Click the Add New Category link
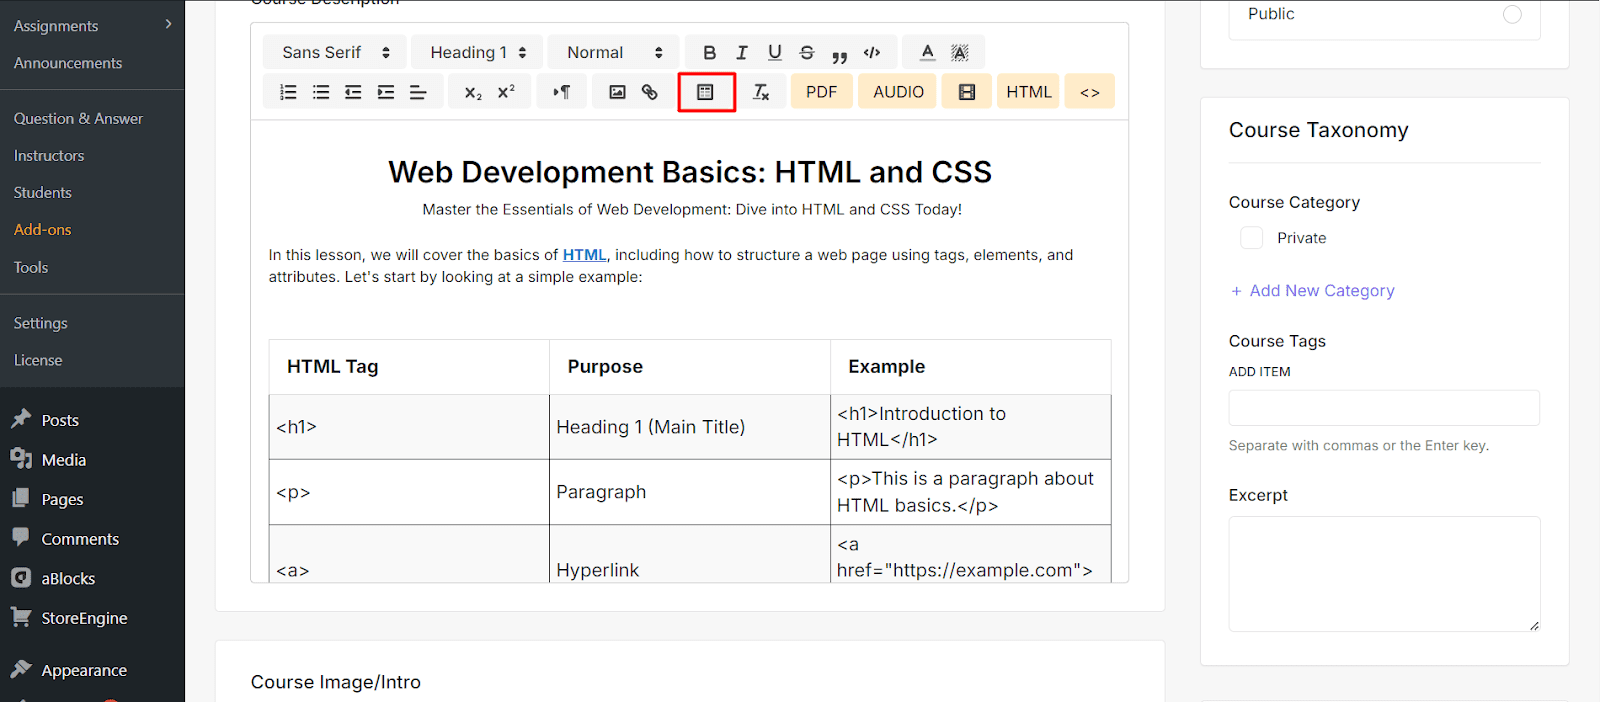Image resolution: width=1600 pixels, height=702 pixels. coord(1312,291)
